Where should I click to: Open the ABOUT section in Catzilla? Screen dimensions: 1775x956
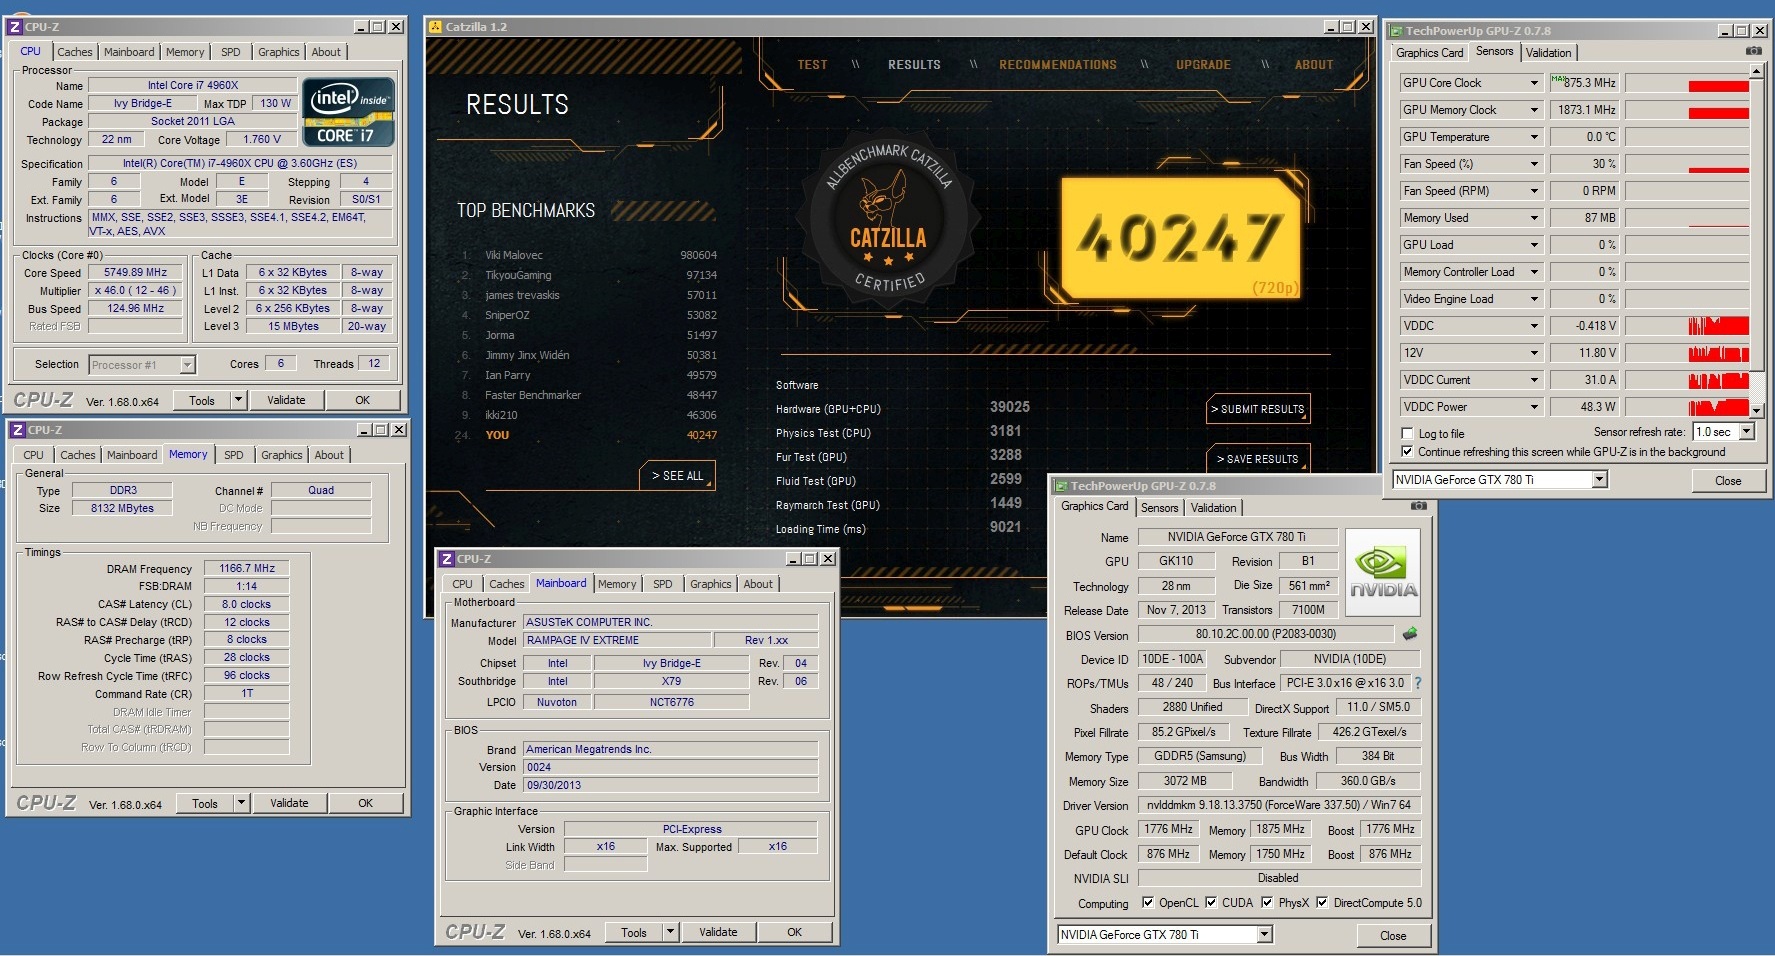1314,65
